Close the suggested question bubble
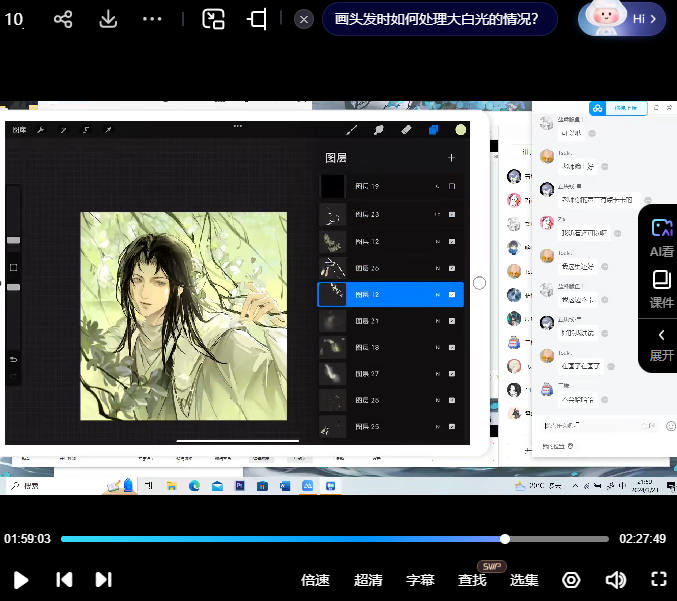Viewport: 677px width, 601px height. coord(304,19)
